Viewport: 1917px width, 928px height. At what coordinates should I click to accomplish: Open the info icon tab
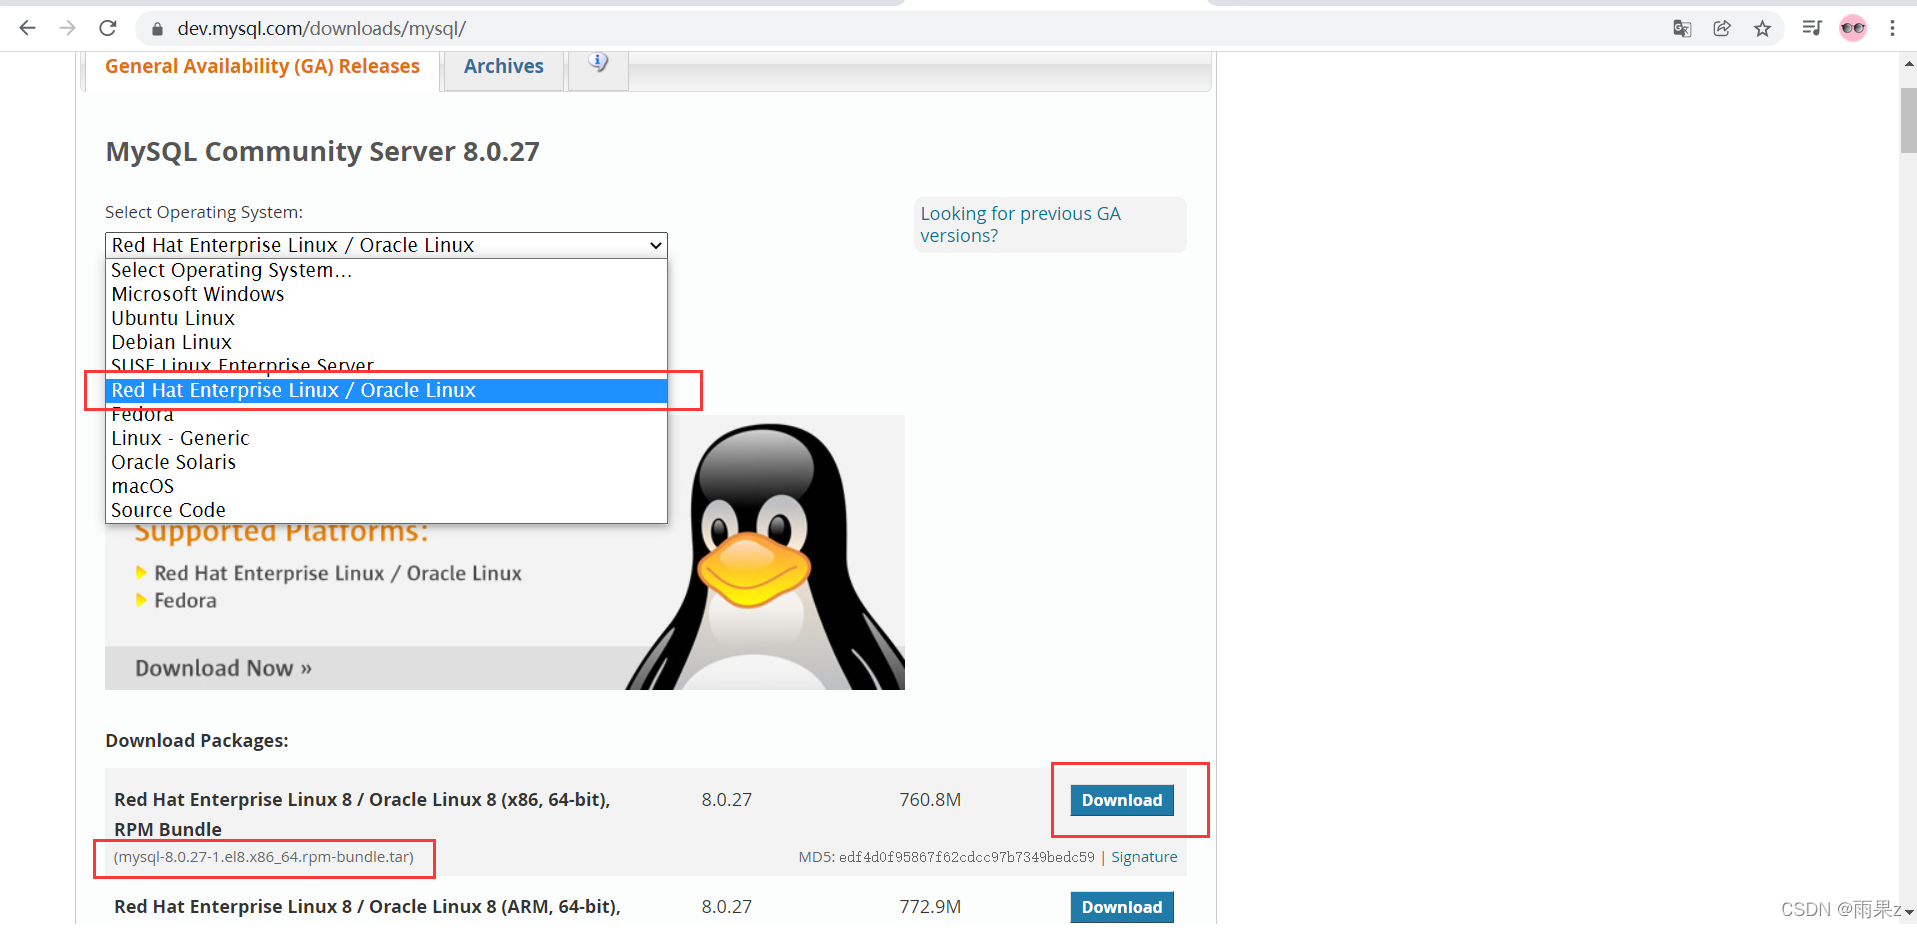click(598, 65)
